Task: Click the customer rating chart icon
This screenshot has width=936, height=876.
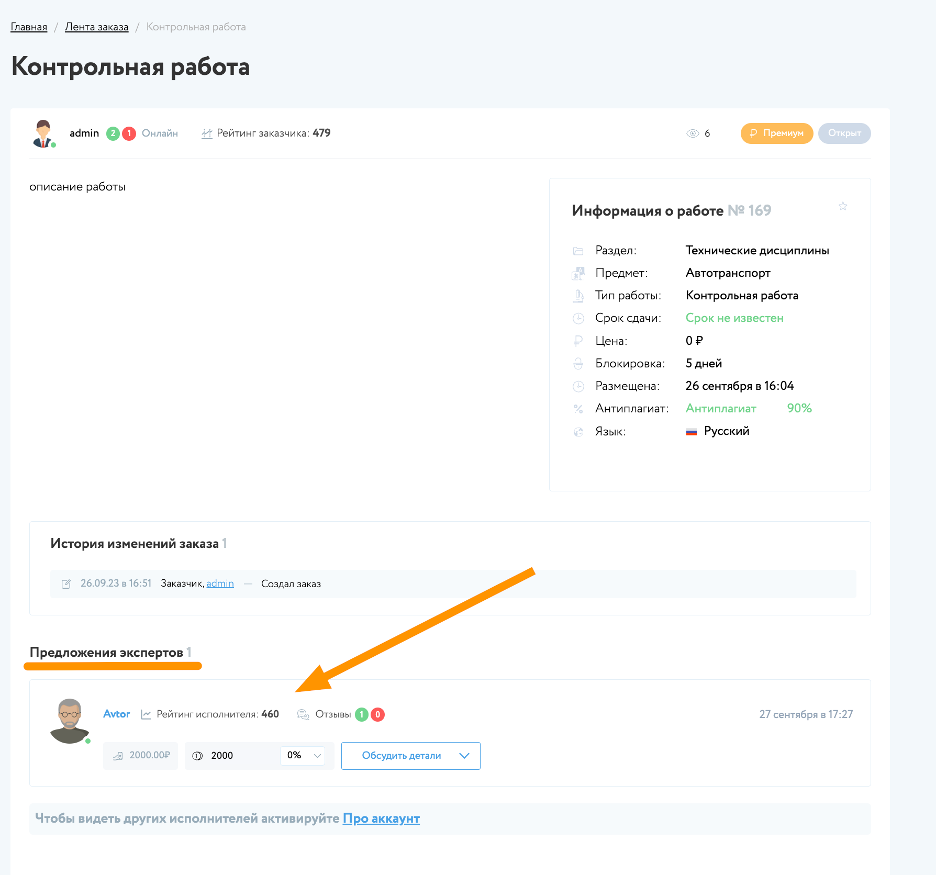Action: pos(207,133)
